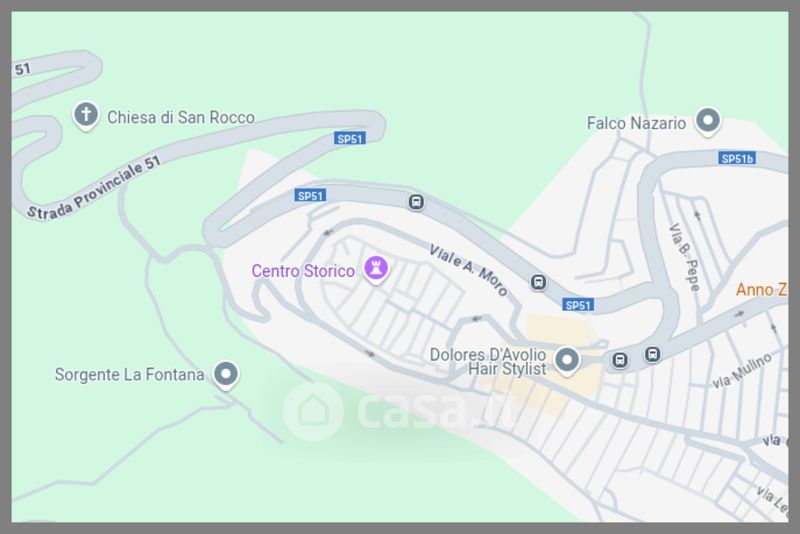The image size is (800, 534).
Task: Click the right bus stop below Via B. Pepe
Action: [653, 354]
